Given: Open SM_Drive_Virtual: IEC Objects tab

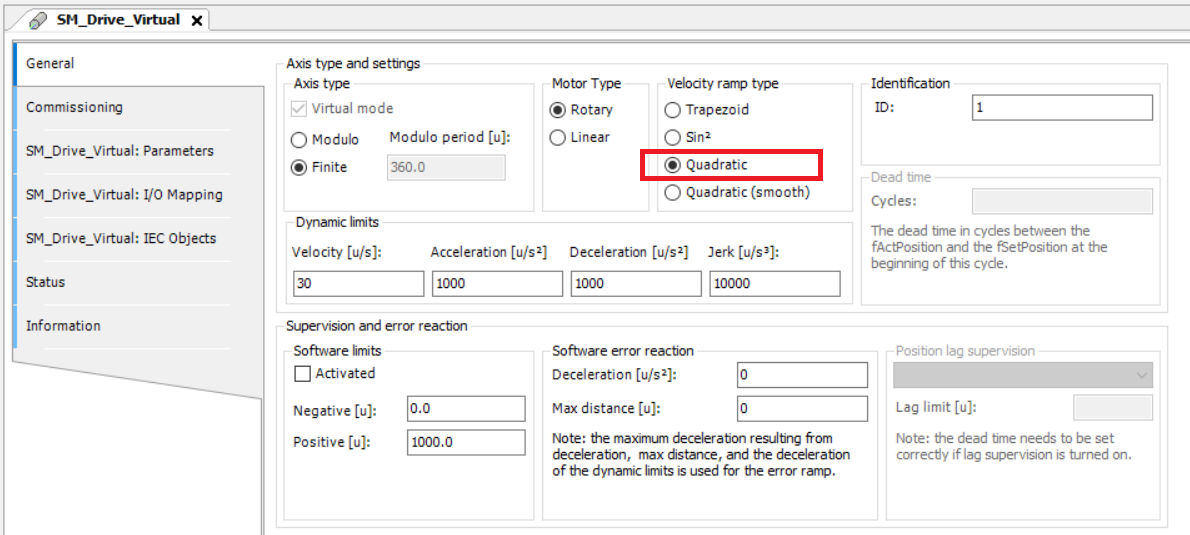Looking at the screenshot, I should click(x=121, y=238).
